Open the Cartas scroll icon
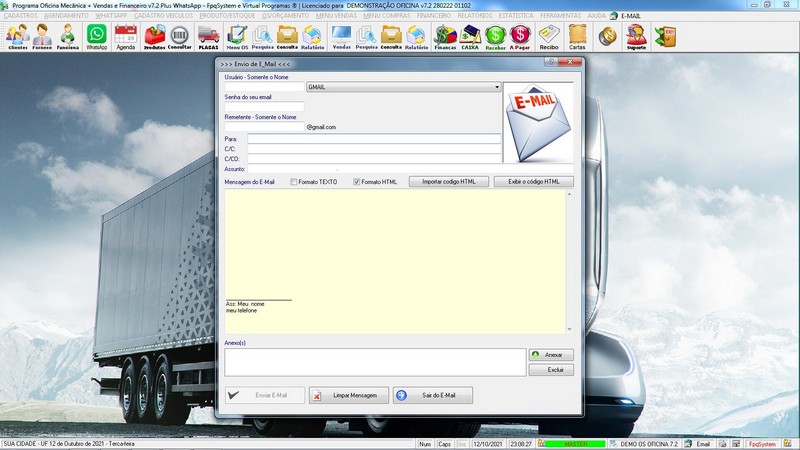 (577, 37)
